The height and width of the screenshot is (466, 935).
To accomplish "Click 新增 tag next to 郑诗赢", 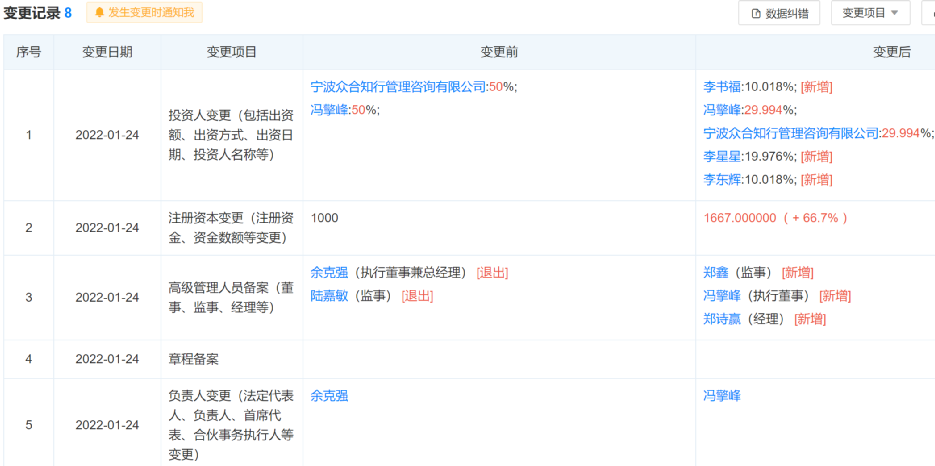I will tap(810, 319).
